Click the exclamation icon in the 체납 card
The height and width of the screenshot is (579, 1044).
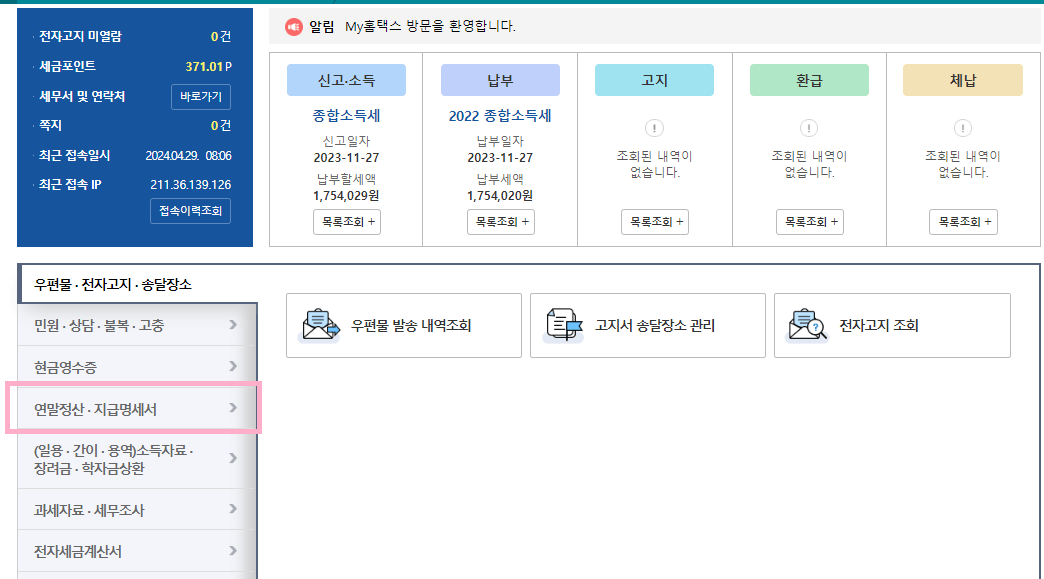pyautogui.click(x=962, y=129)
